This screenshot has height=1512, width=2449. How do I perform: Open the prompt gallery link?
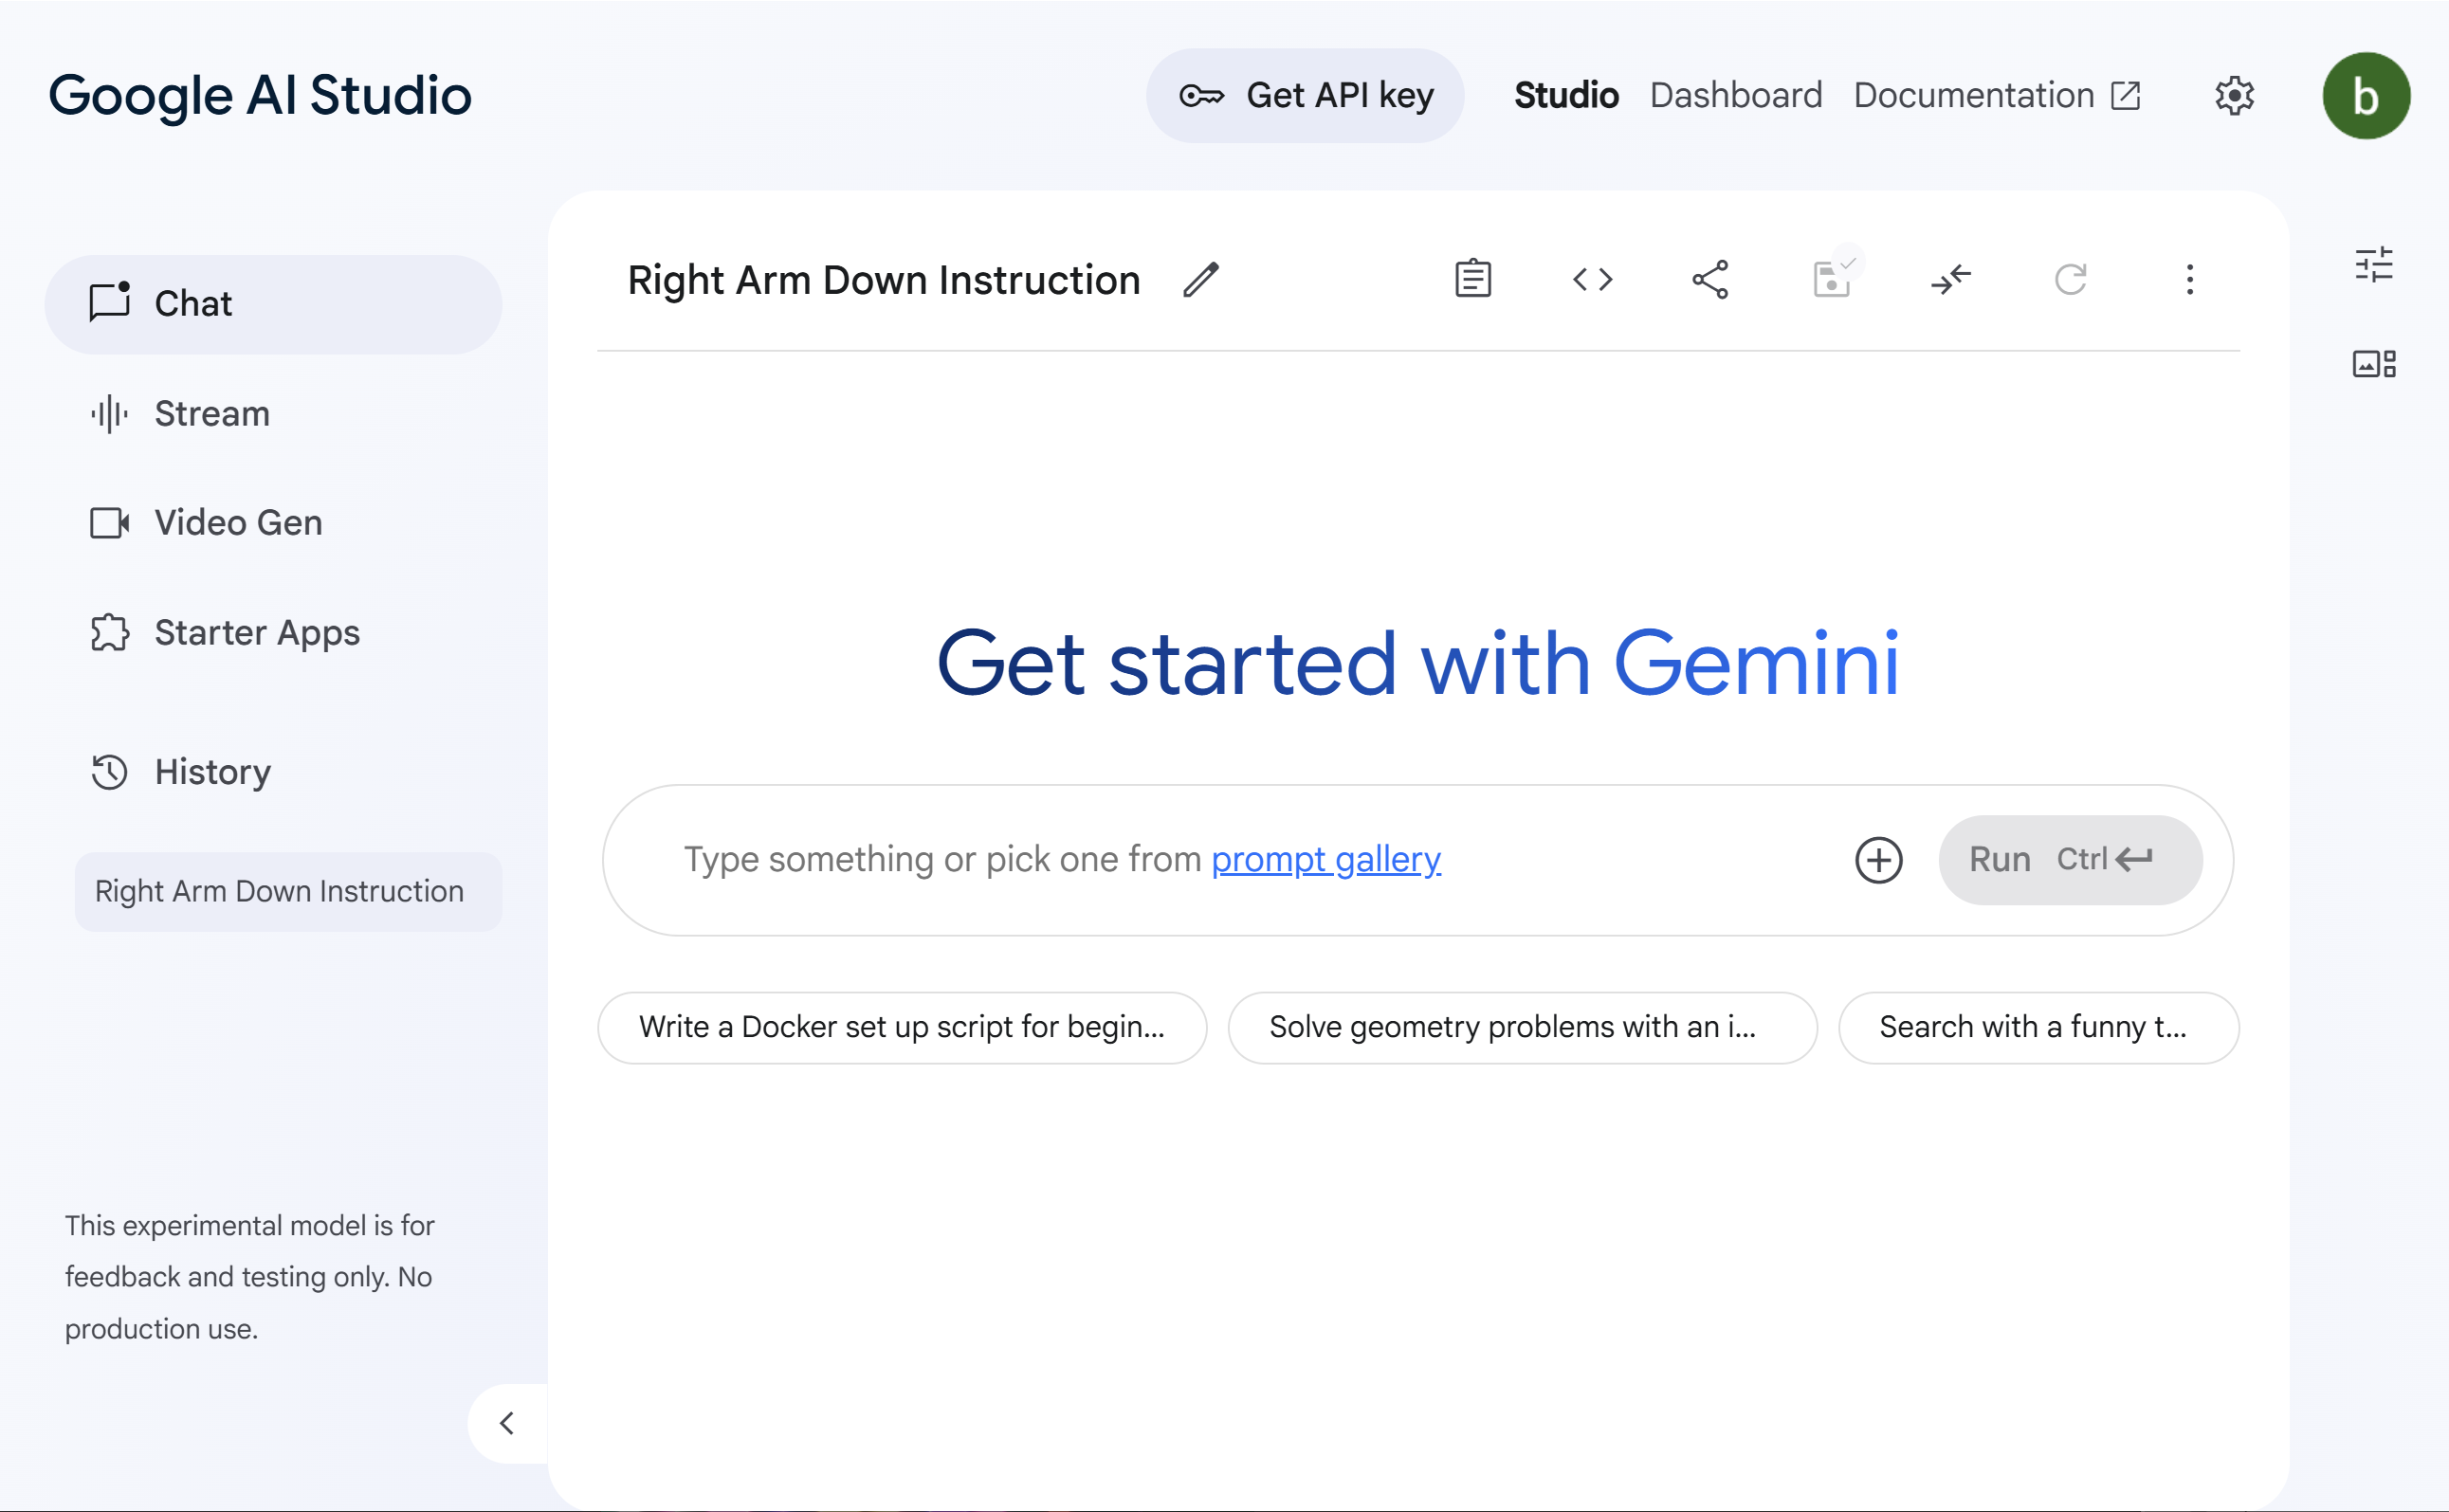(1325, 859)
